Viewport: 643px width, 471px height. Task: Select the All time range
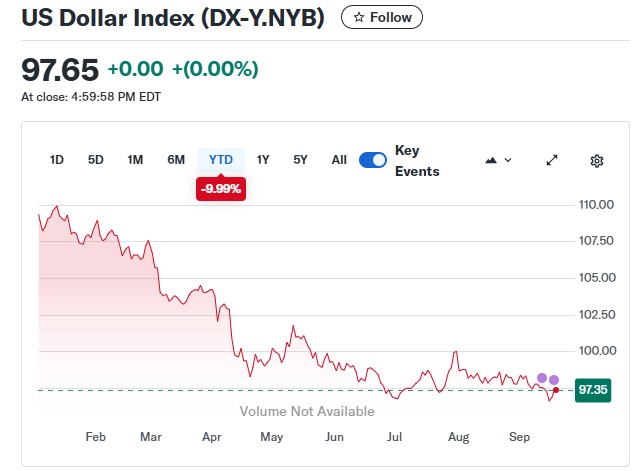click(x=339, y=160)
